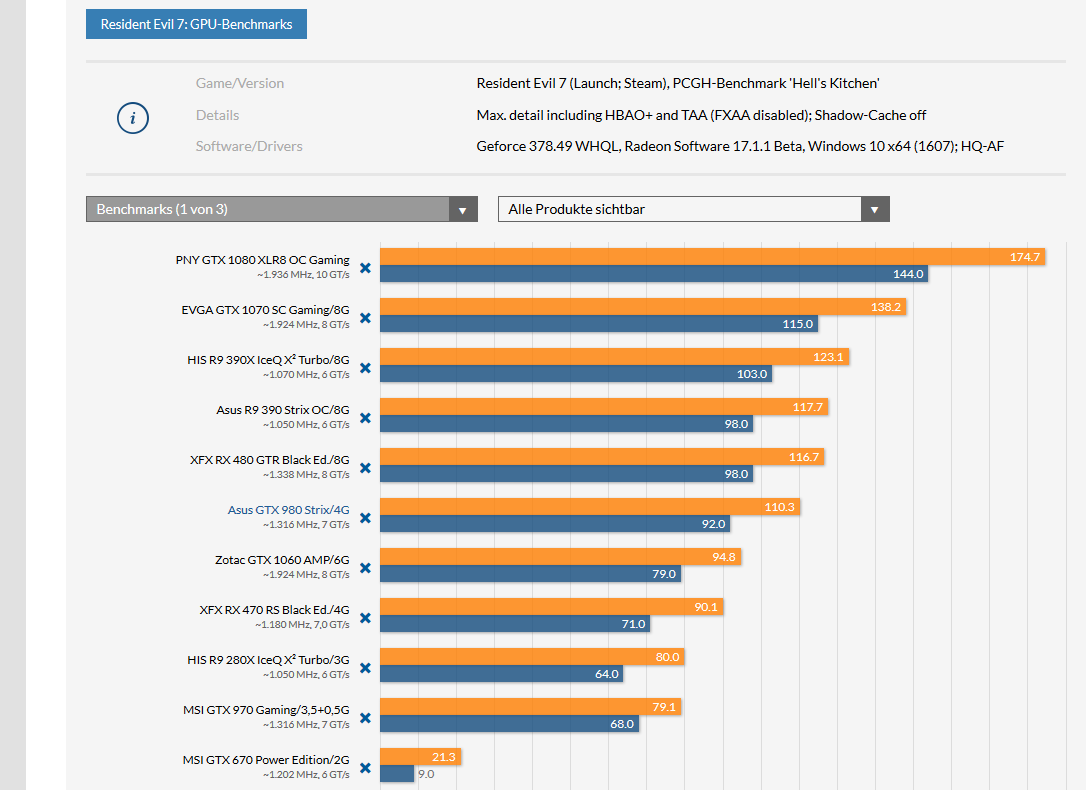The height and width of the screenshot is (790, 1087).
Task: Click the blue 103.0 bar for HIS R9 390X
Action: pyautogui.click(x=575, y=374)
